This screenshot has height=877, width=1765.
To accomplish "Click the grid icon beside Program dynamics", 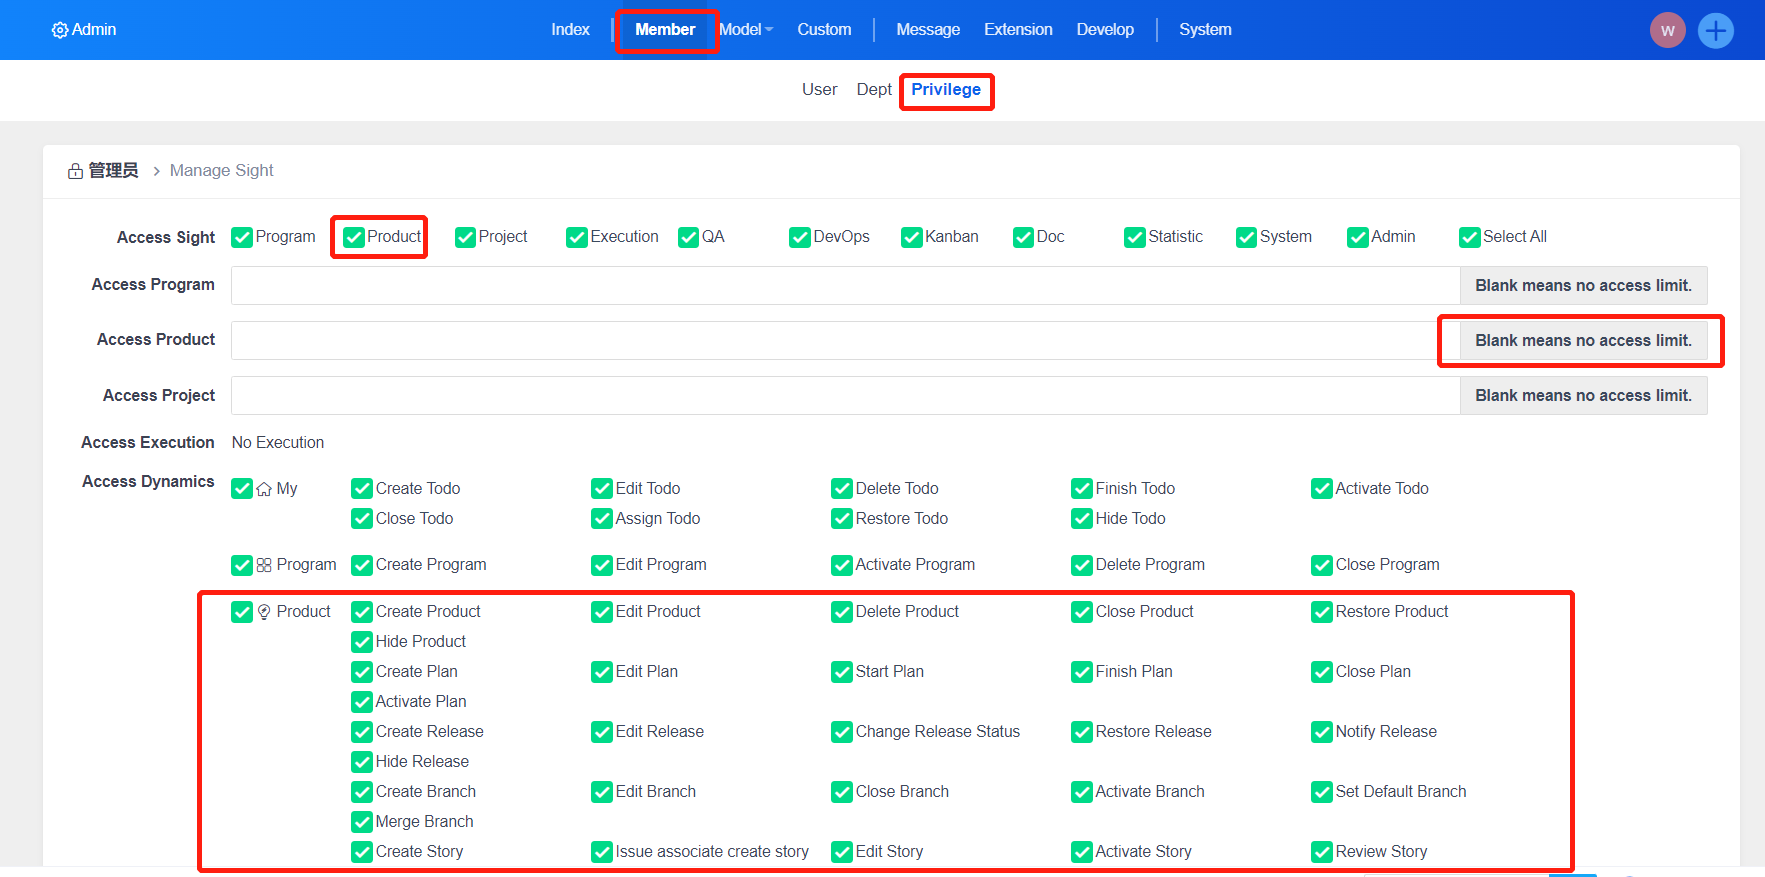I will (x=264, y=565).
